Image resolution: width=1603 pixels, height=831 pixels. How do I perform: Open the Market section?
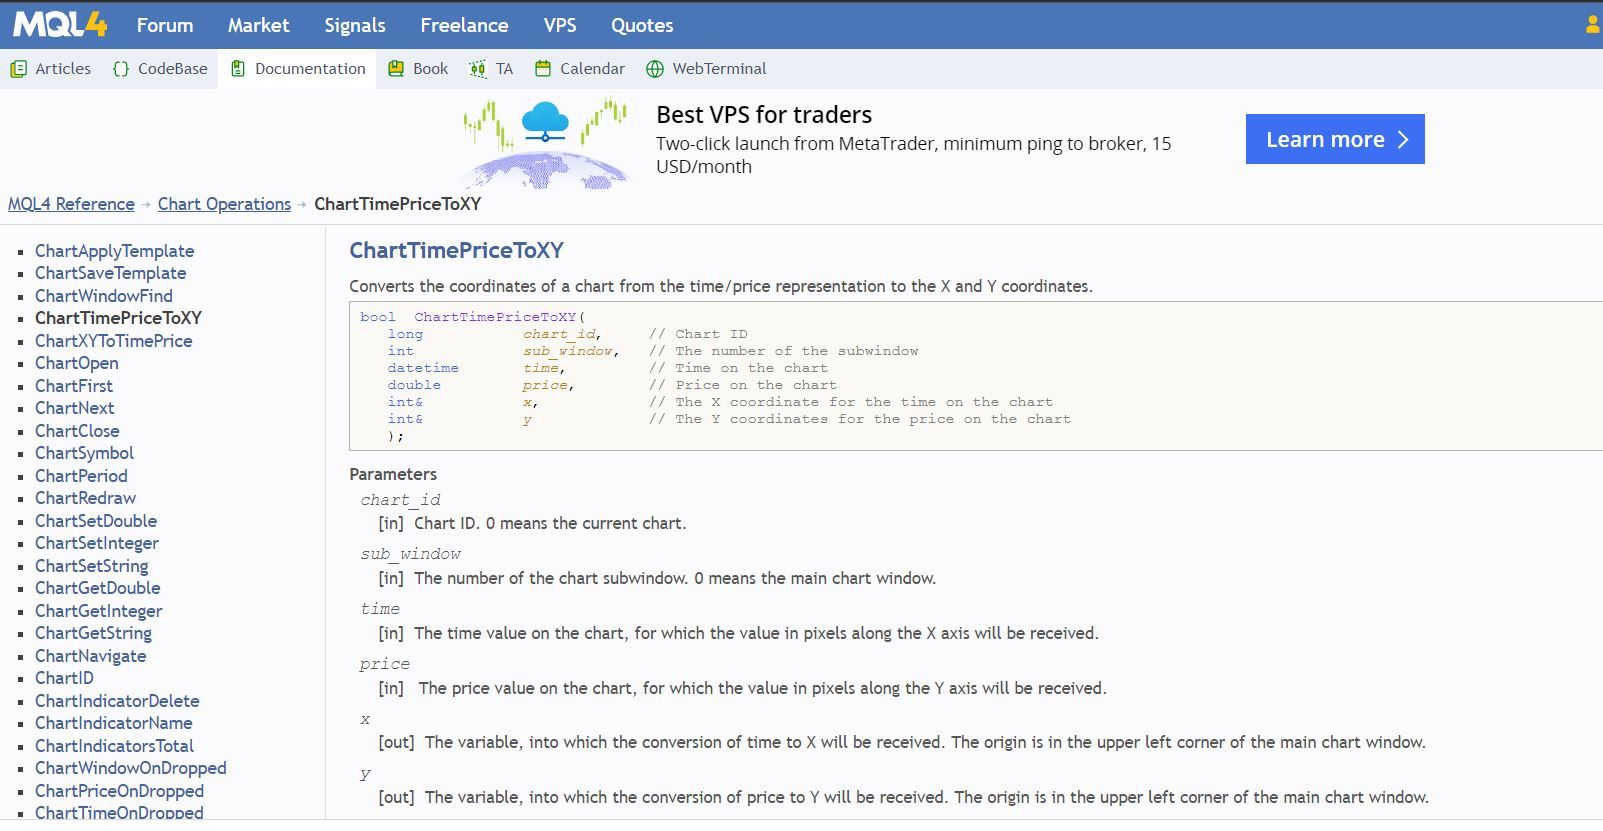258,25
